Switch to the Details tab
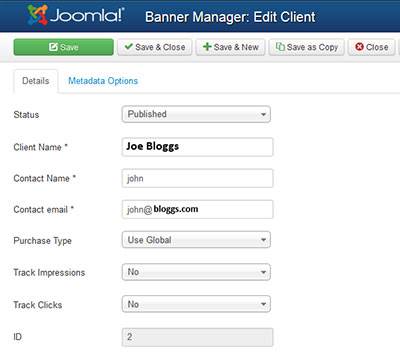Viewport: 400px width, 363px height. click(36, 81)
